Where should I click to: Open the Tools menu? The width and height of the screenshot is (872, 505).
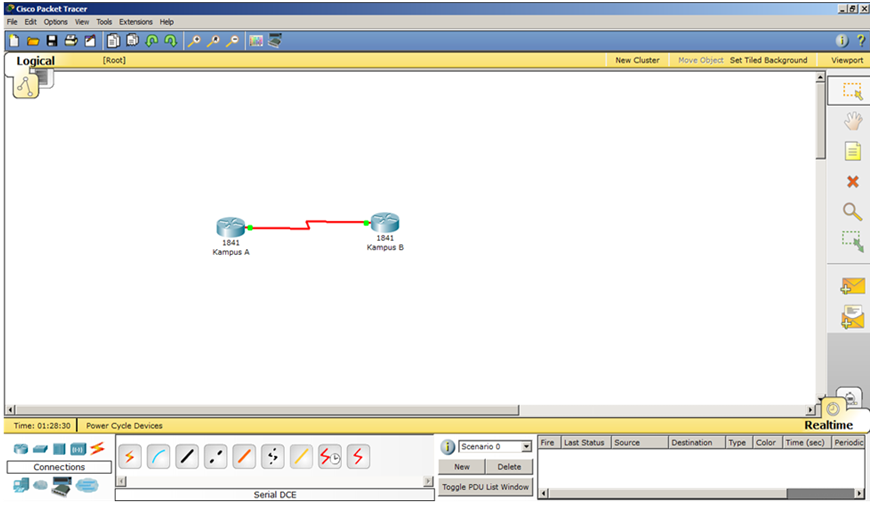click(x=104, y=22)
